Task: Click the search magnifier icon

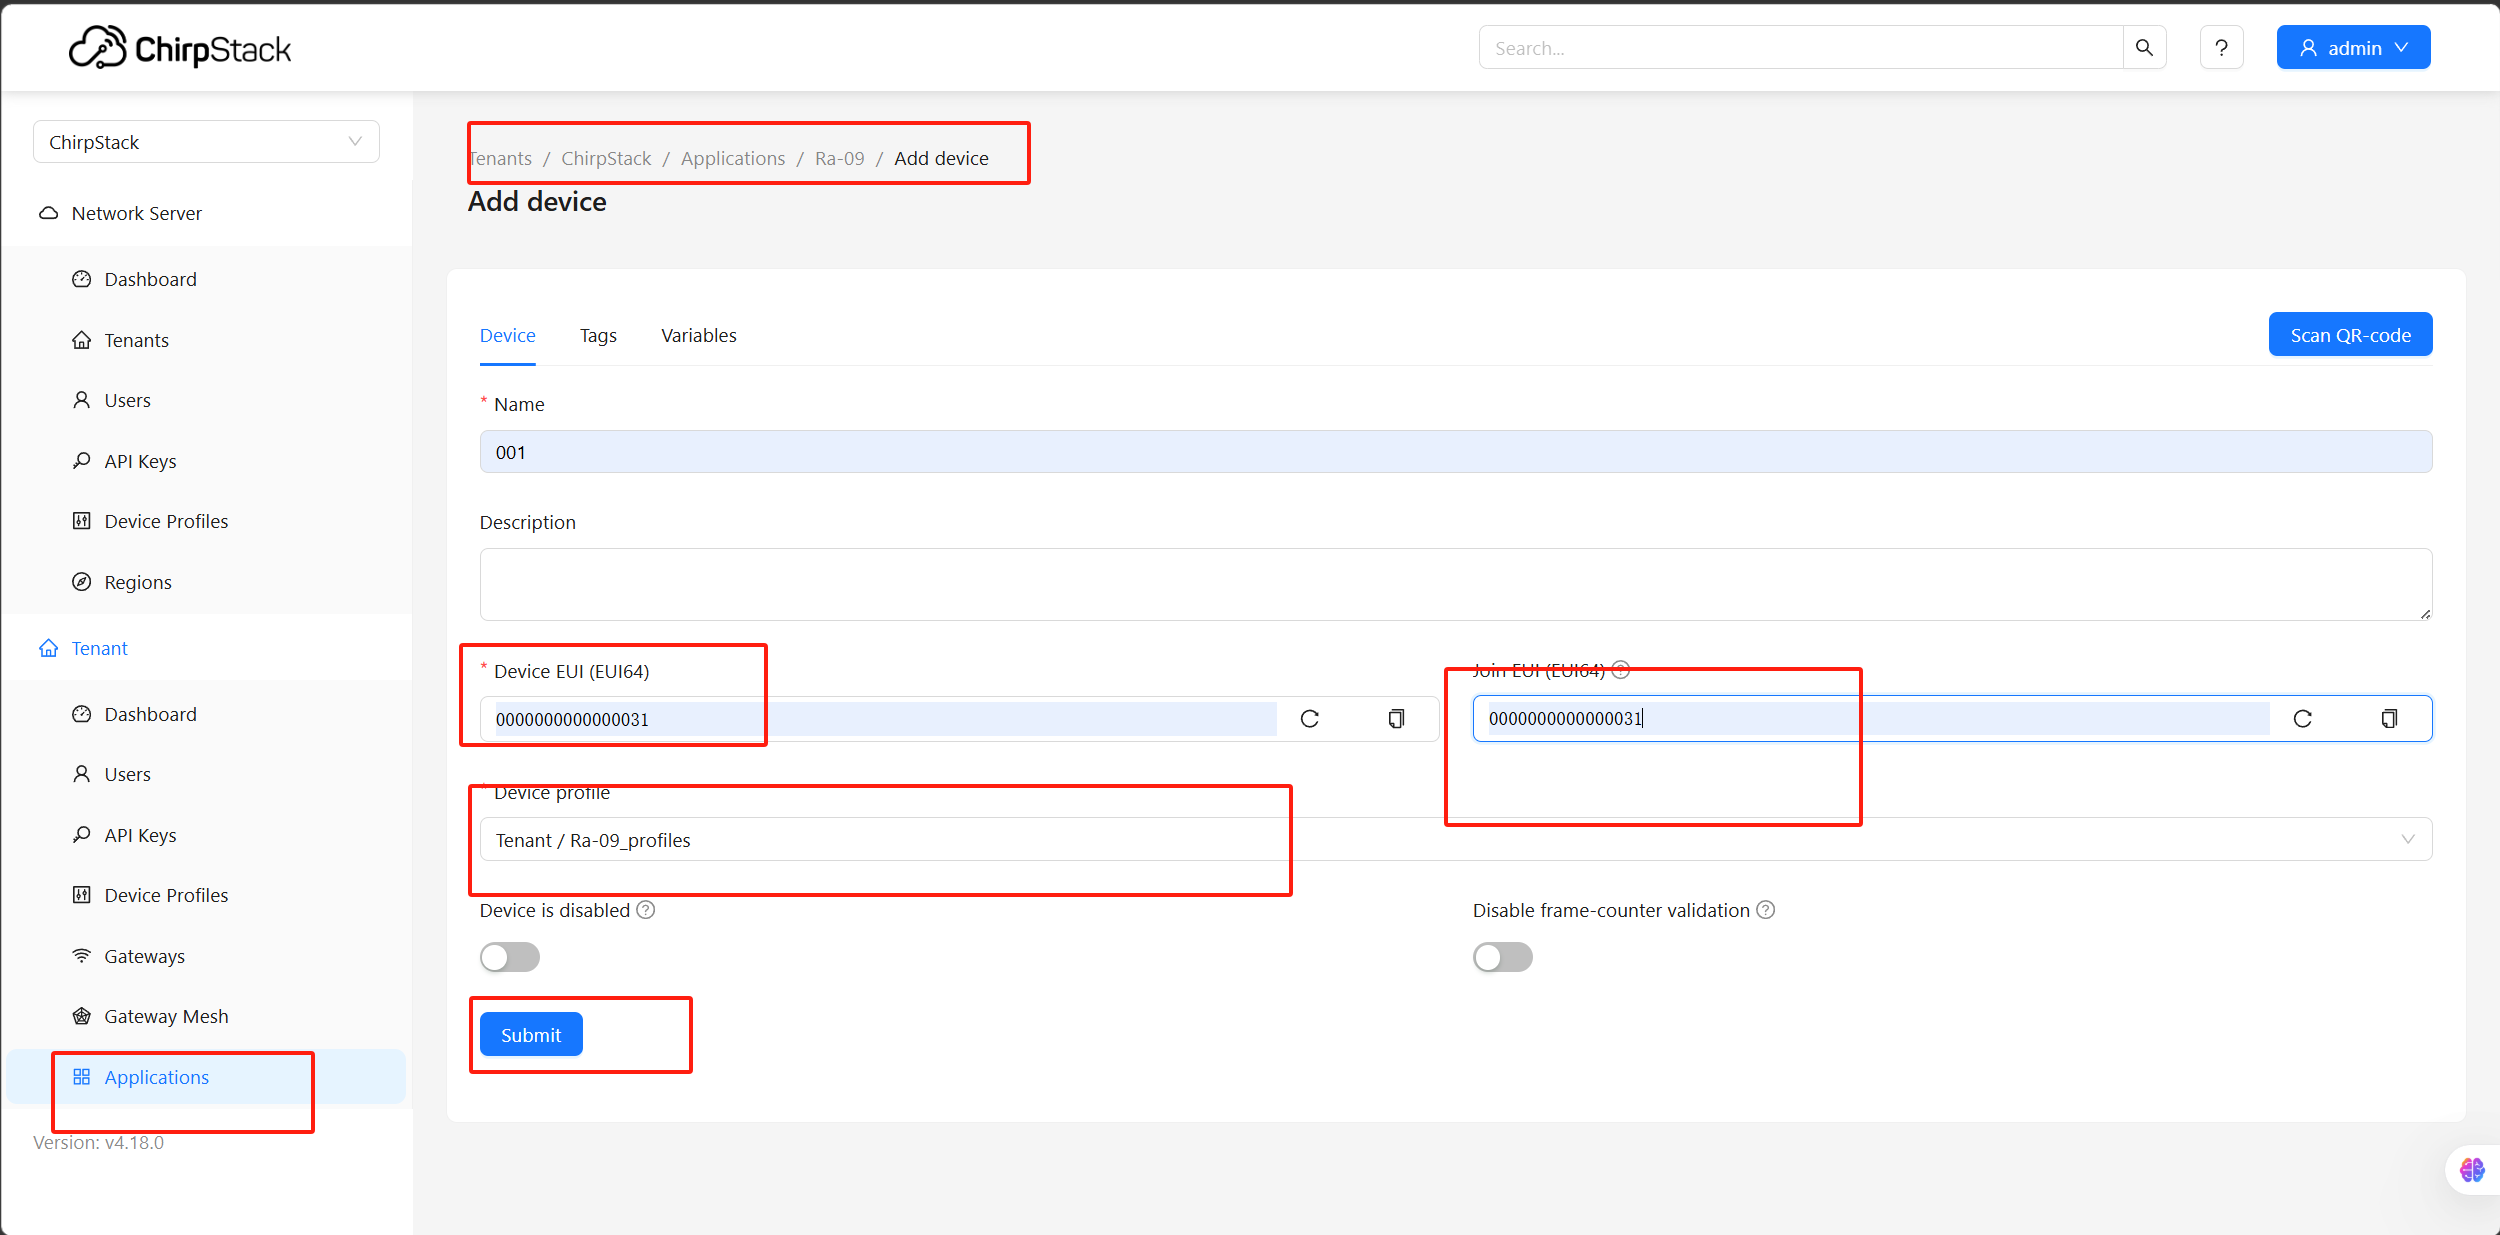Action: 2144,47
